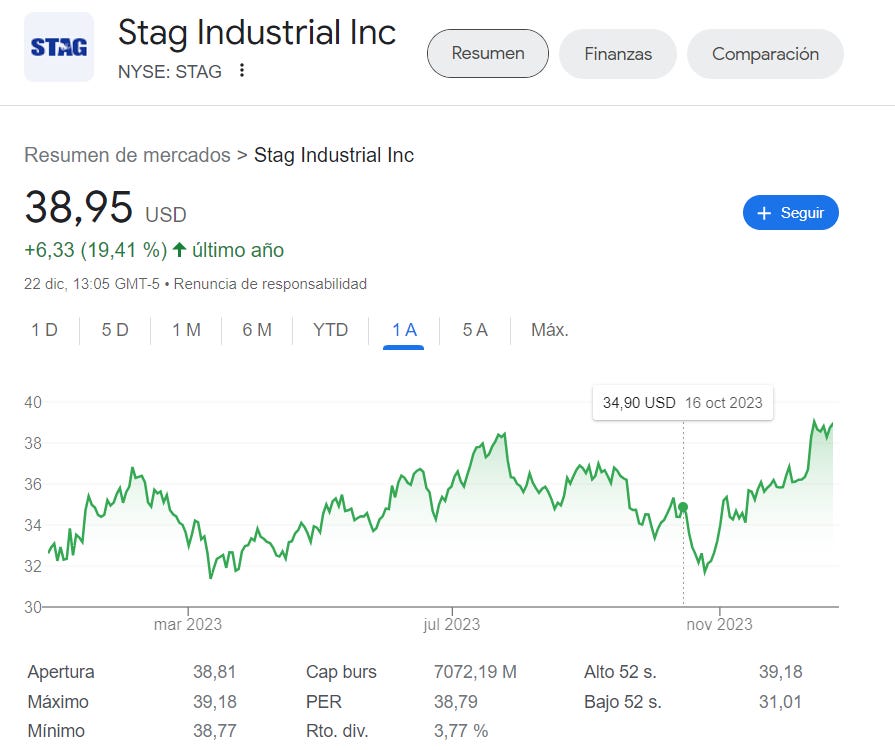This screenshot has height=750, width=895.
Task: Open the Renuncia de responsabilidad link
Action: tap(270, 284)
